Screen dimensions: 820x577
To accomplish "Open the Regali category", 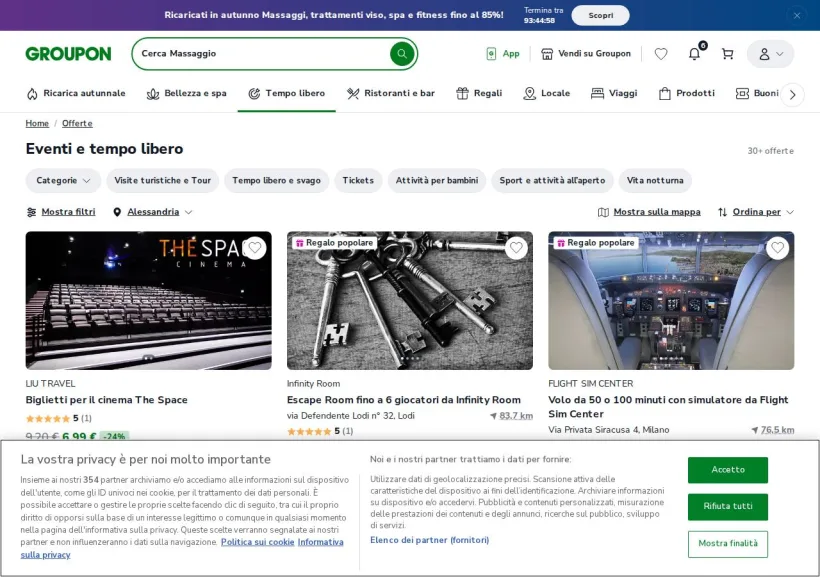I will (479, 93).
